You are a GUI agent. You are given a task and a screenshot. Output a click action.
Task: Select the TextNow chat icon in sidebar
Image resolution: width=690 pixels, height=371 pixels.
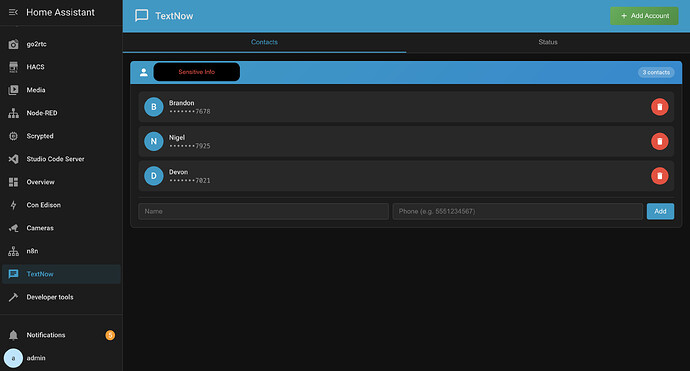pos(14,274)
